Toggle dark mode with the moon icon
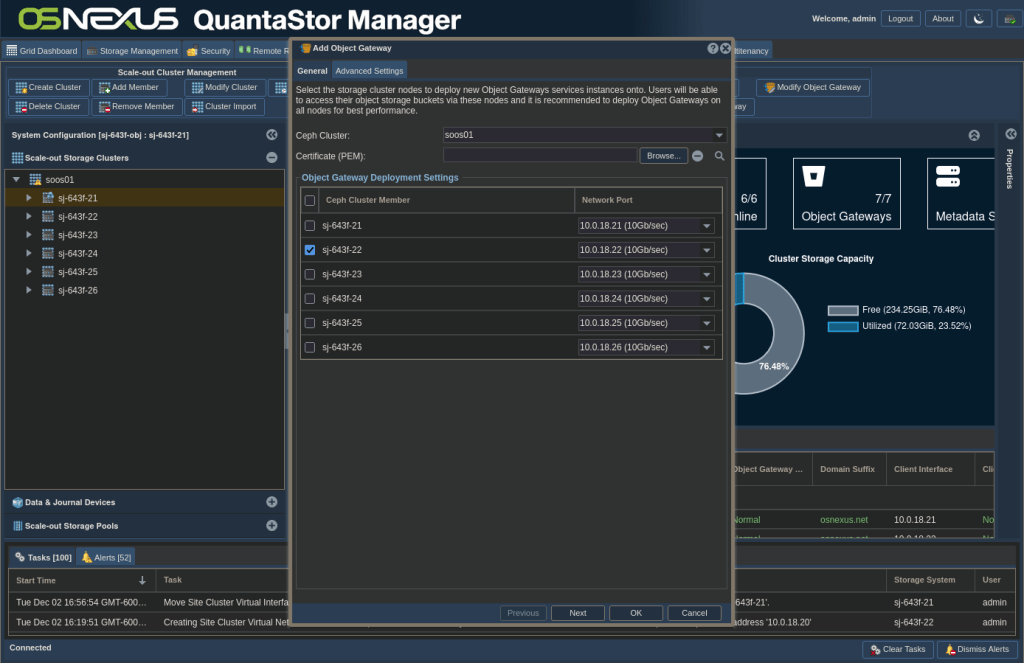Image resolution: width=1024 pixels, height=663 pixels. pyautogui.click(x=979, y=19)
